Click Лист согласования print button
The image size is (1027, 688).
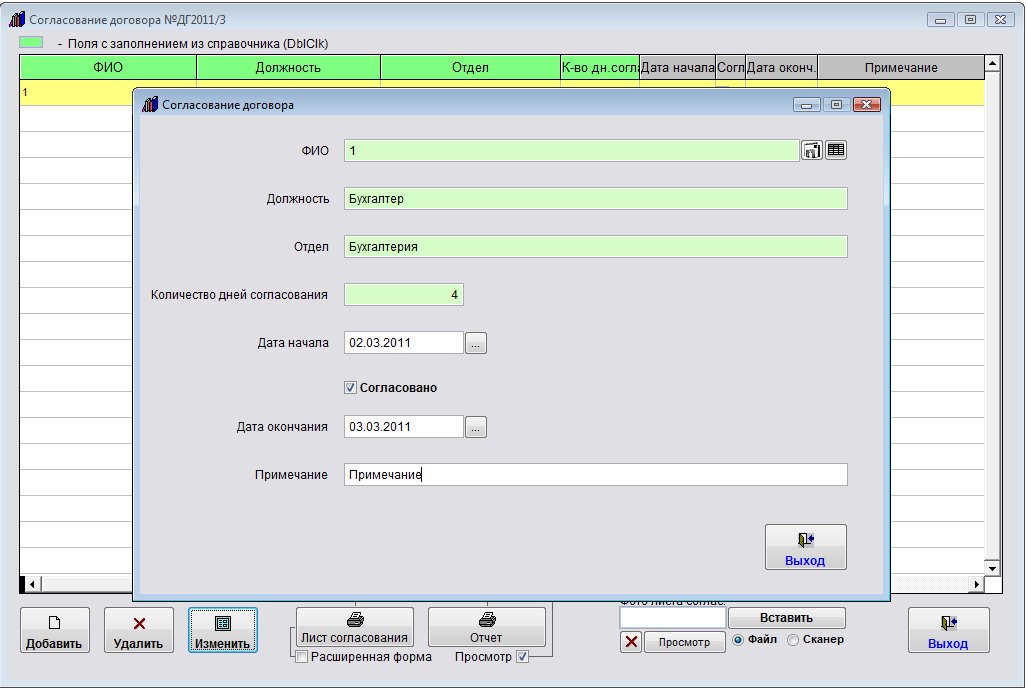click(354, 627)
